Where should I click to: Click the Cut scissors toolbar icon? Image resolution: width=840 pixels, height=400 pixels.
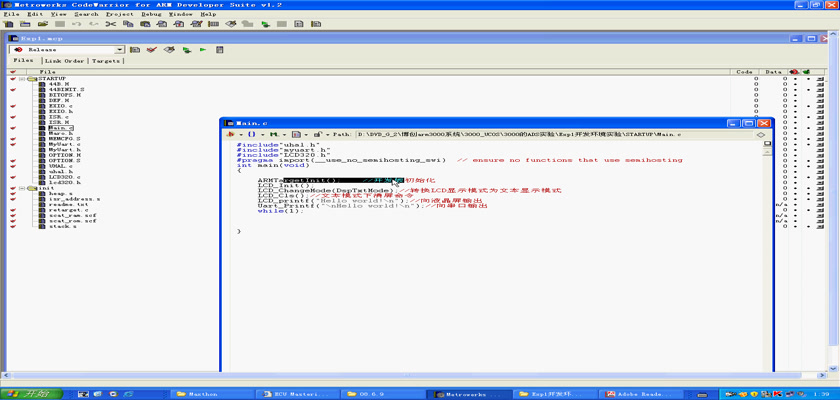click(110, 24)
